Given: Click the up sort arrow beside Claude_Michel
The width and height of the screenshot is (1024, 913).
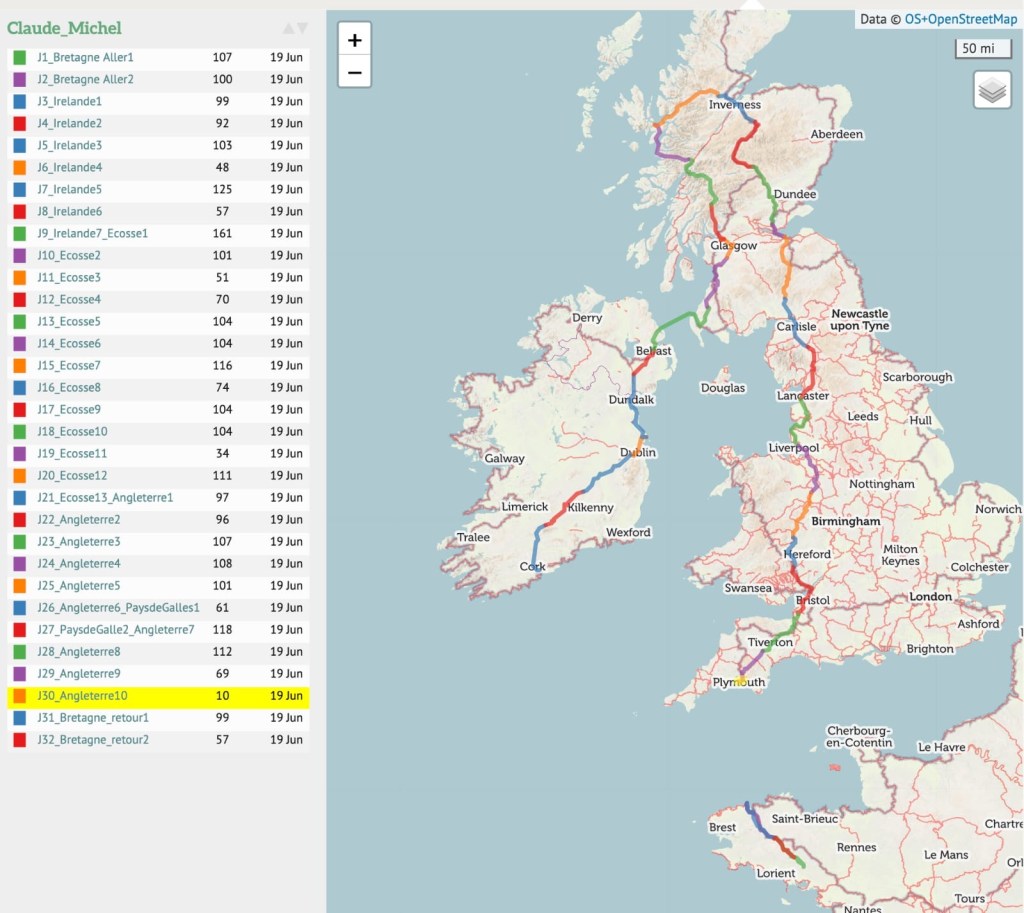Looking at the screenshot, I should (288, 28).
